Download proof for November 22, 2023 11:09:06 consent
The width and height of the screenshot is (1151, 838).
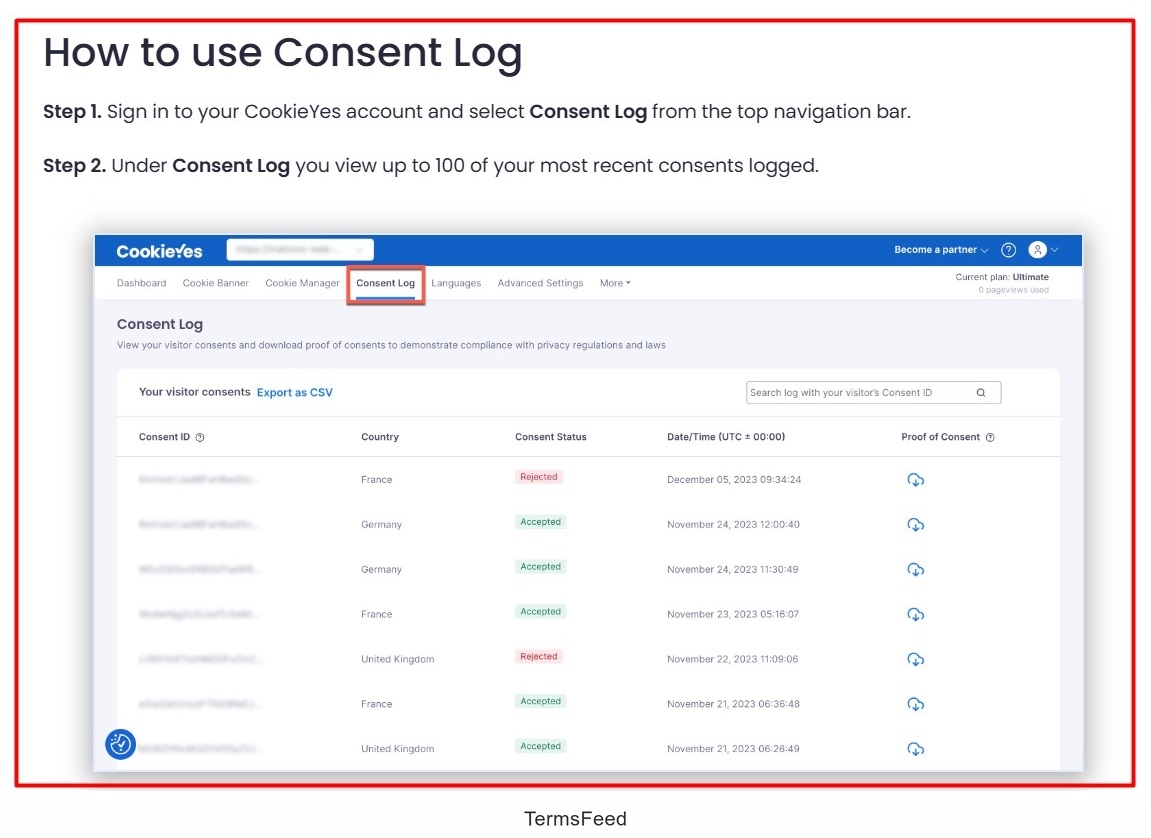[x=915, y=659]
